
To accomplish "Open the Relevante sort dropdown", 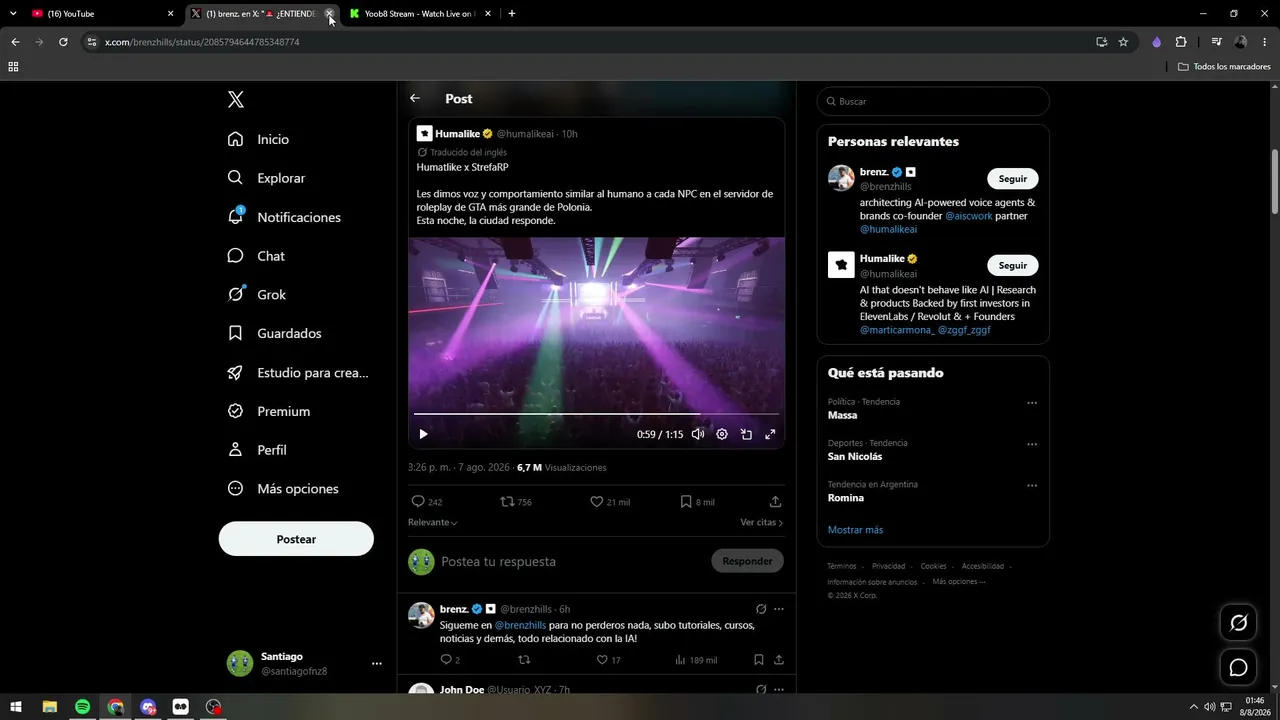I will (x=433, y=522).
